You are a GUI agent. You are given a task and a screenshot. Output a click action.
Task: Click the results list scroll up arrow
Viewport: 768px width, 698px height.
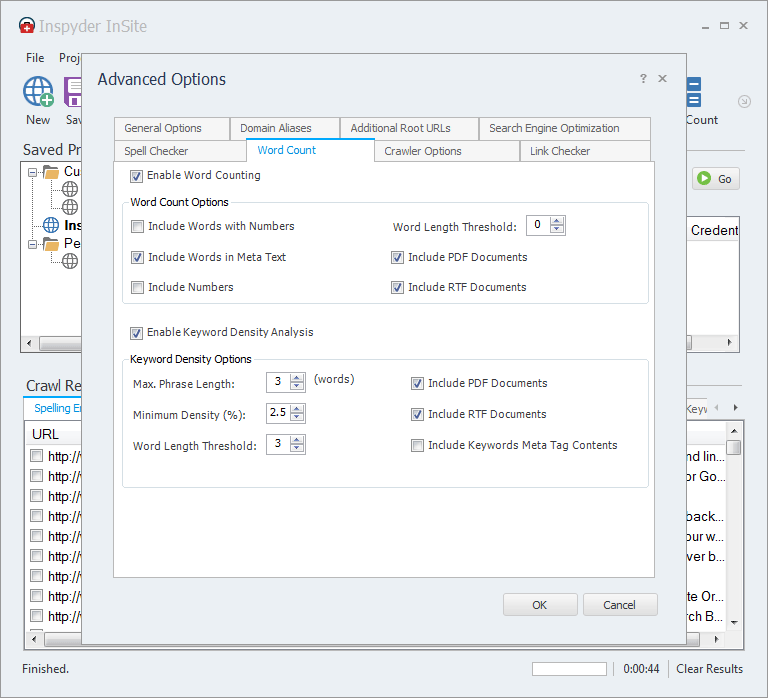[x=734, y=431]
